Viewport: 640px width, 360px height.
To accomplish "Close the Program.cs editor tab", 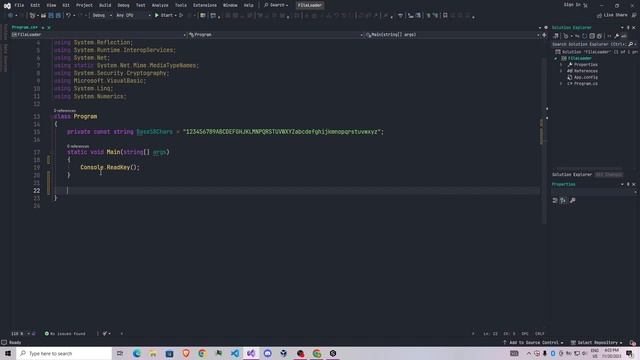I will point(49,27).
